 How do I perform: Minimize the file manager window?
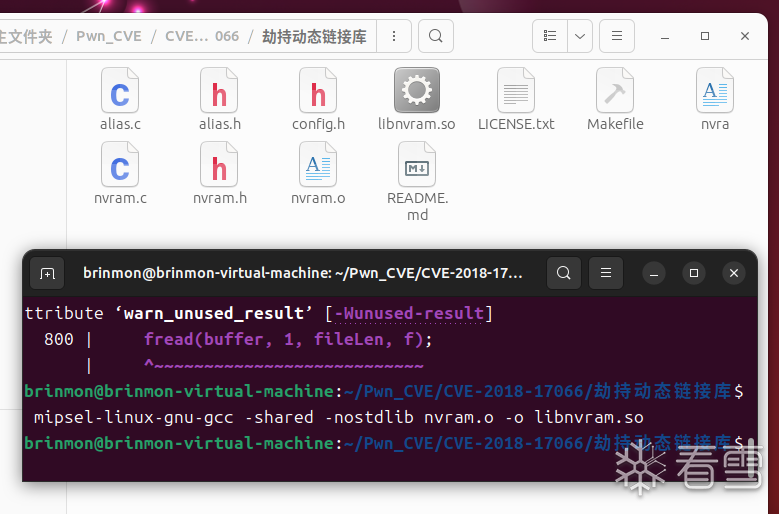coord(665,36)
